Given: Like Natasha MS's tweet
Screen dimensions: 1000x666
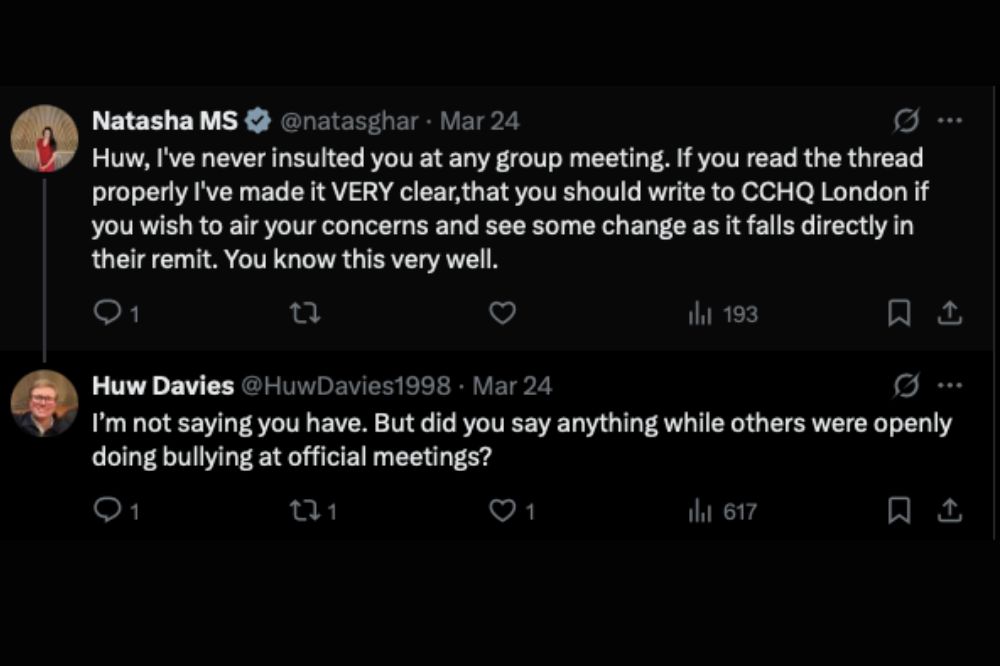Looking at the screenshot, I should (502, 314).
